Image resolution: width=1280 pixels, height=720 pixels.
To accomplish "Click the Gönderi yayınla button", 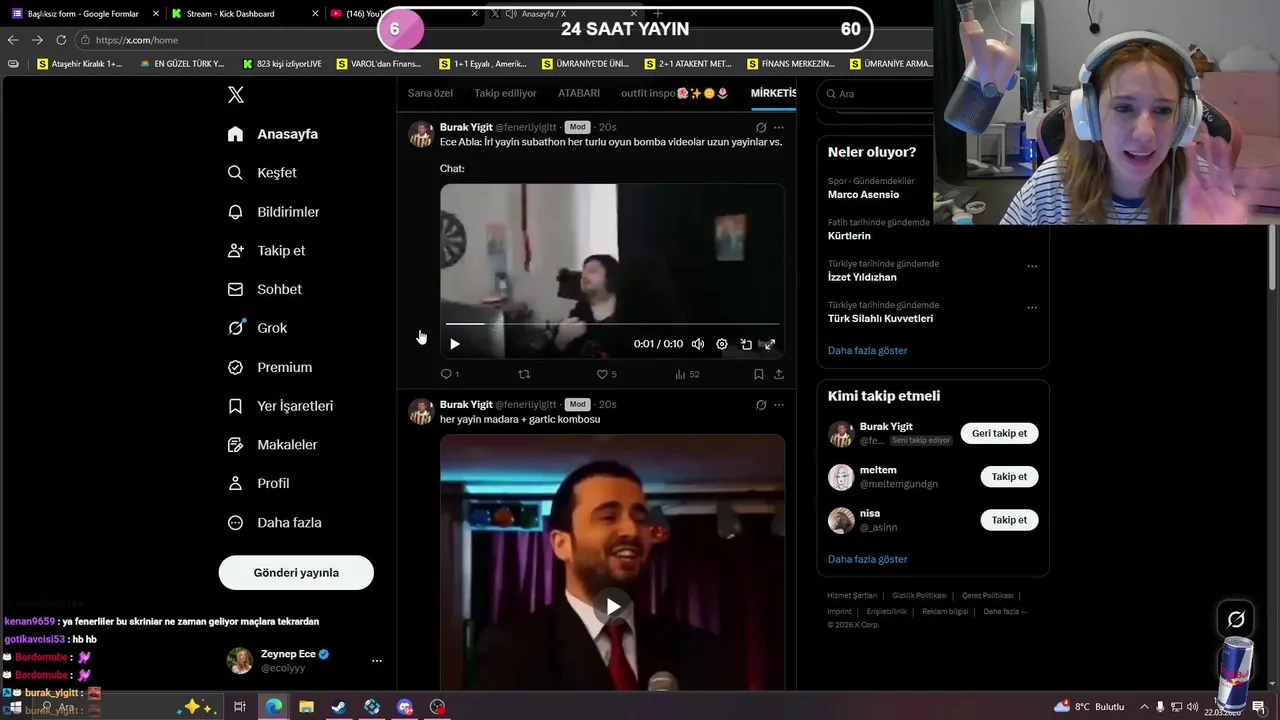I will click(x=296, y=572).
